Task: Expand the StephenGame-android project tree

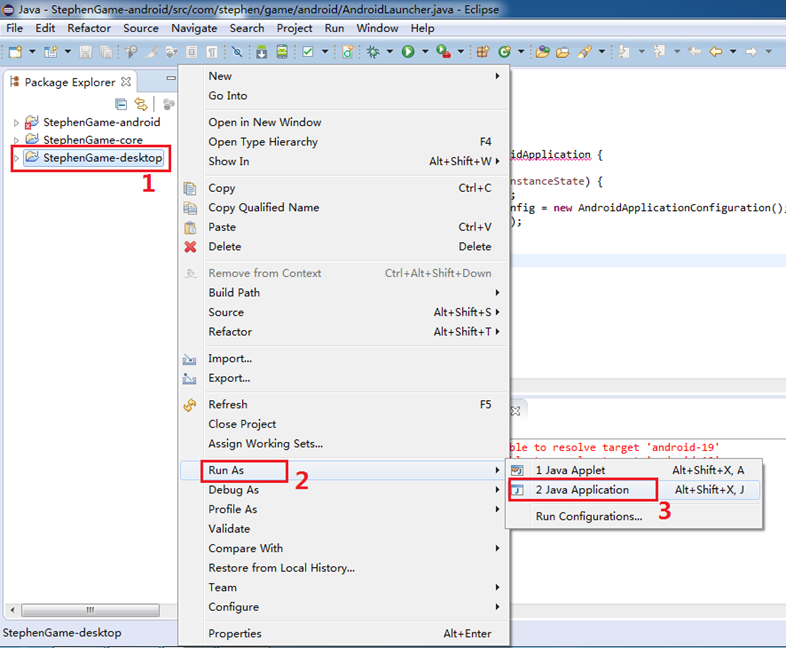Action: [x=16, y=123]
